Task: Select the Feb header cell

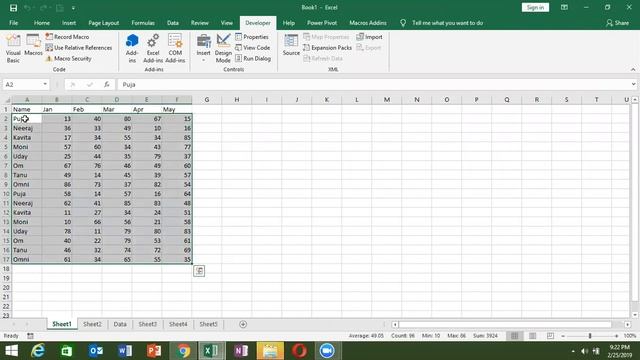Action: pyautogui.click(x=87, y=109)
